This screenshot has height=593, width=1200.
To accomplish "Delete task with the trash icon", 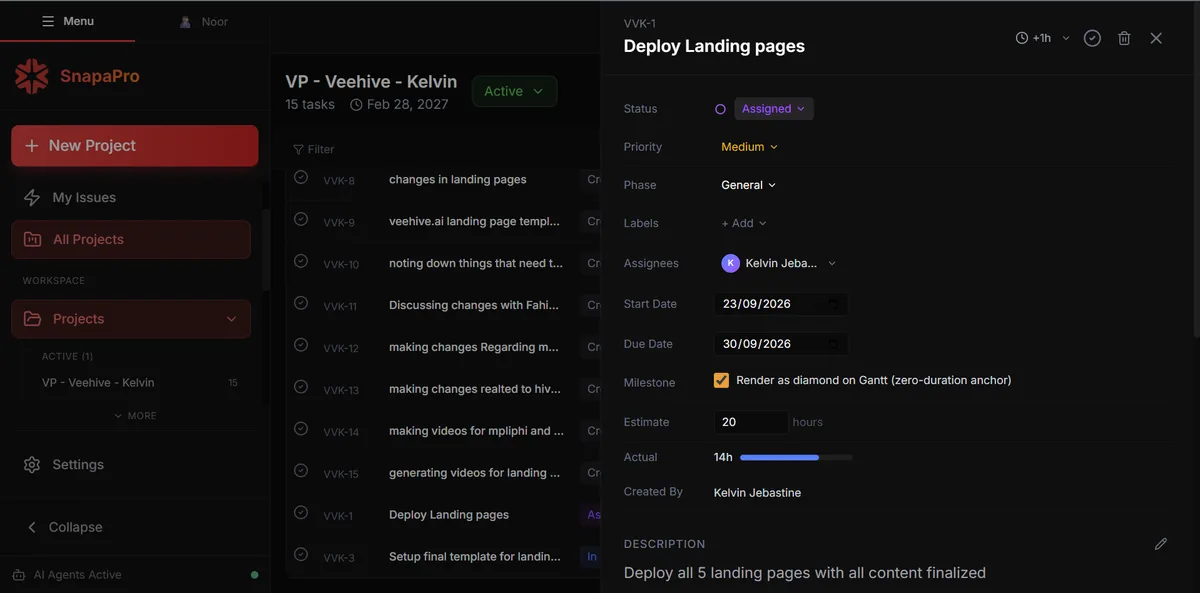I will (1124, 38).
